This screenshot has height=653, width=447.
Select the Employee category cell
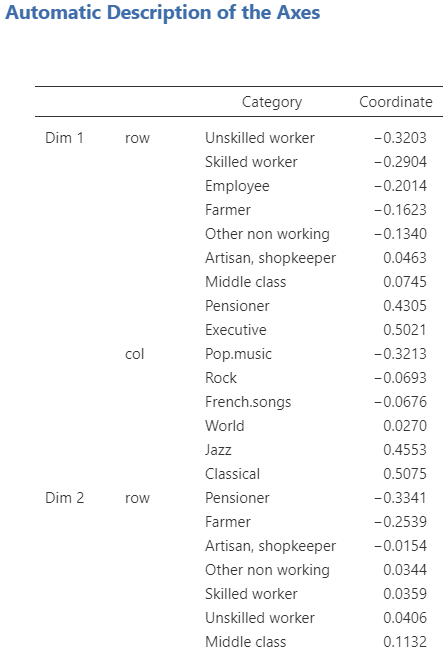pos(237,186)
